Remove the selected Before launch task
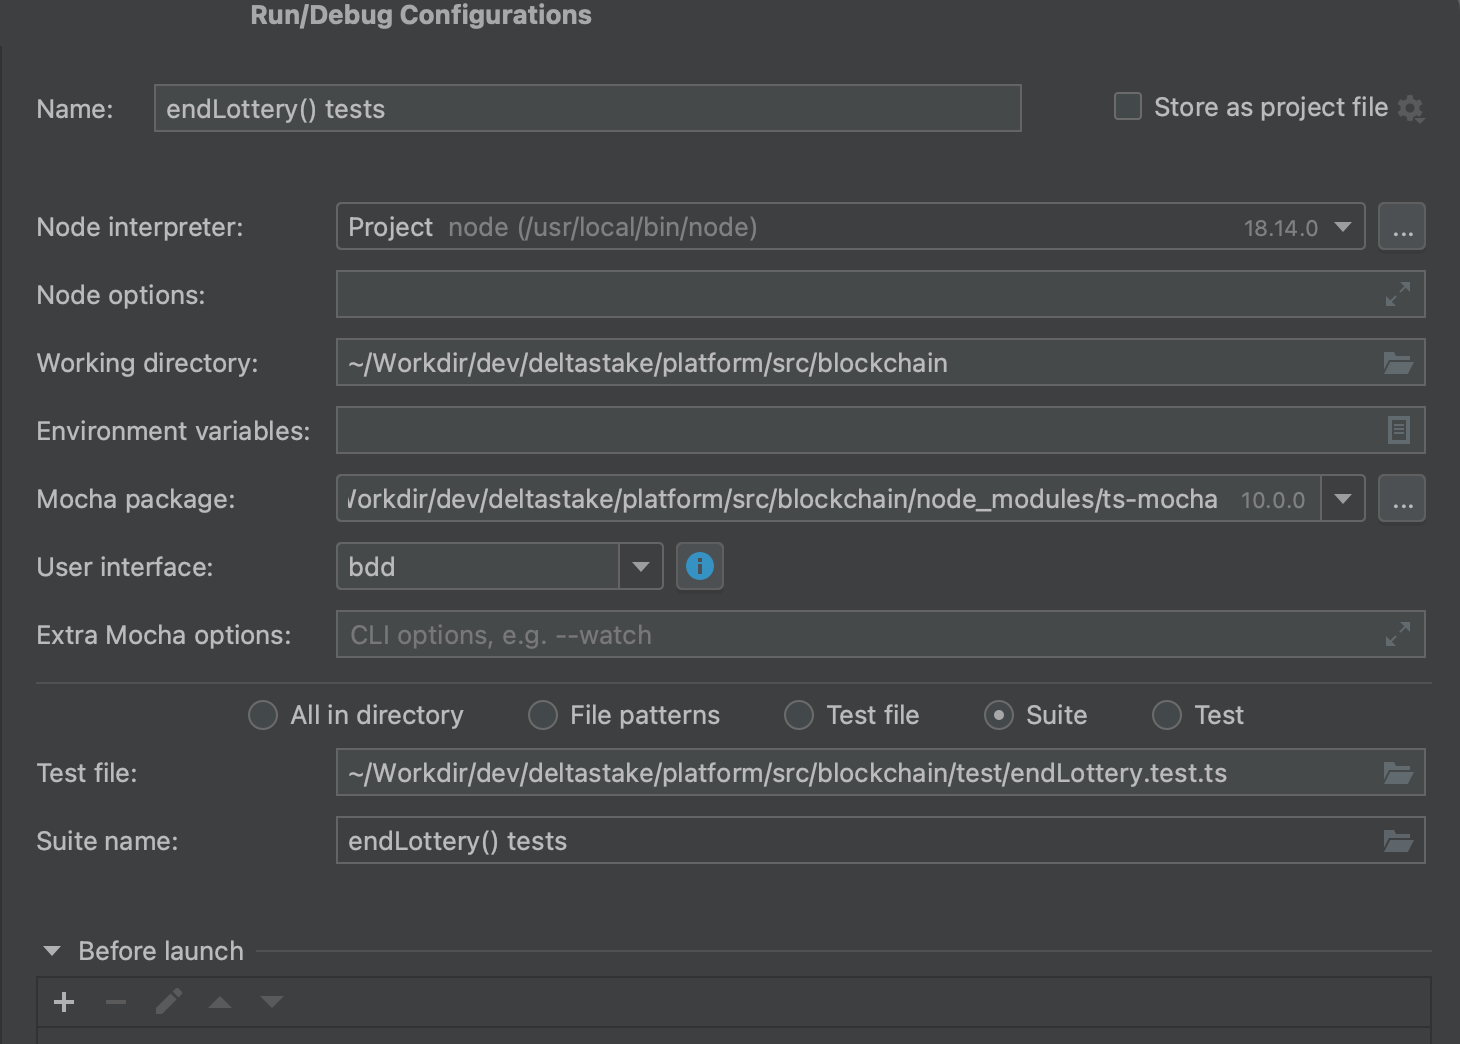The height and width of the screenshot is (1044, 1460). 116,1001
